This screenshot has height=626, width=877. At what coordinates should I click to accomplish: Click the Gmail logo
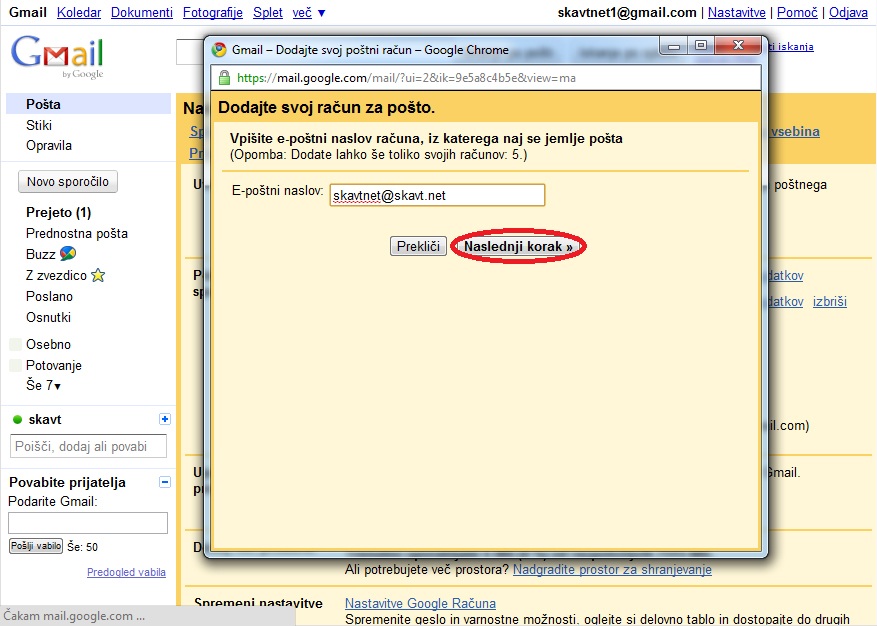[x=57, y=57]
